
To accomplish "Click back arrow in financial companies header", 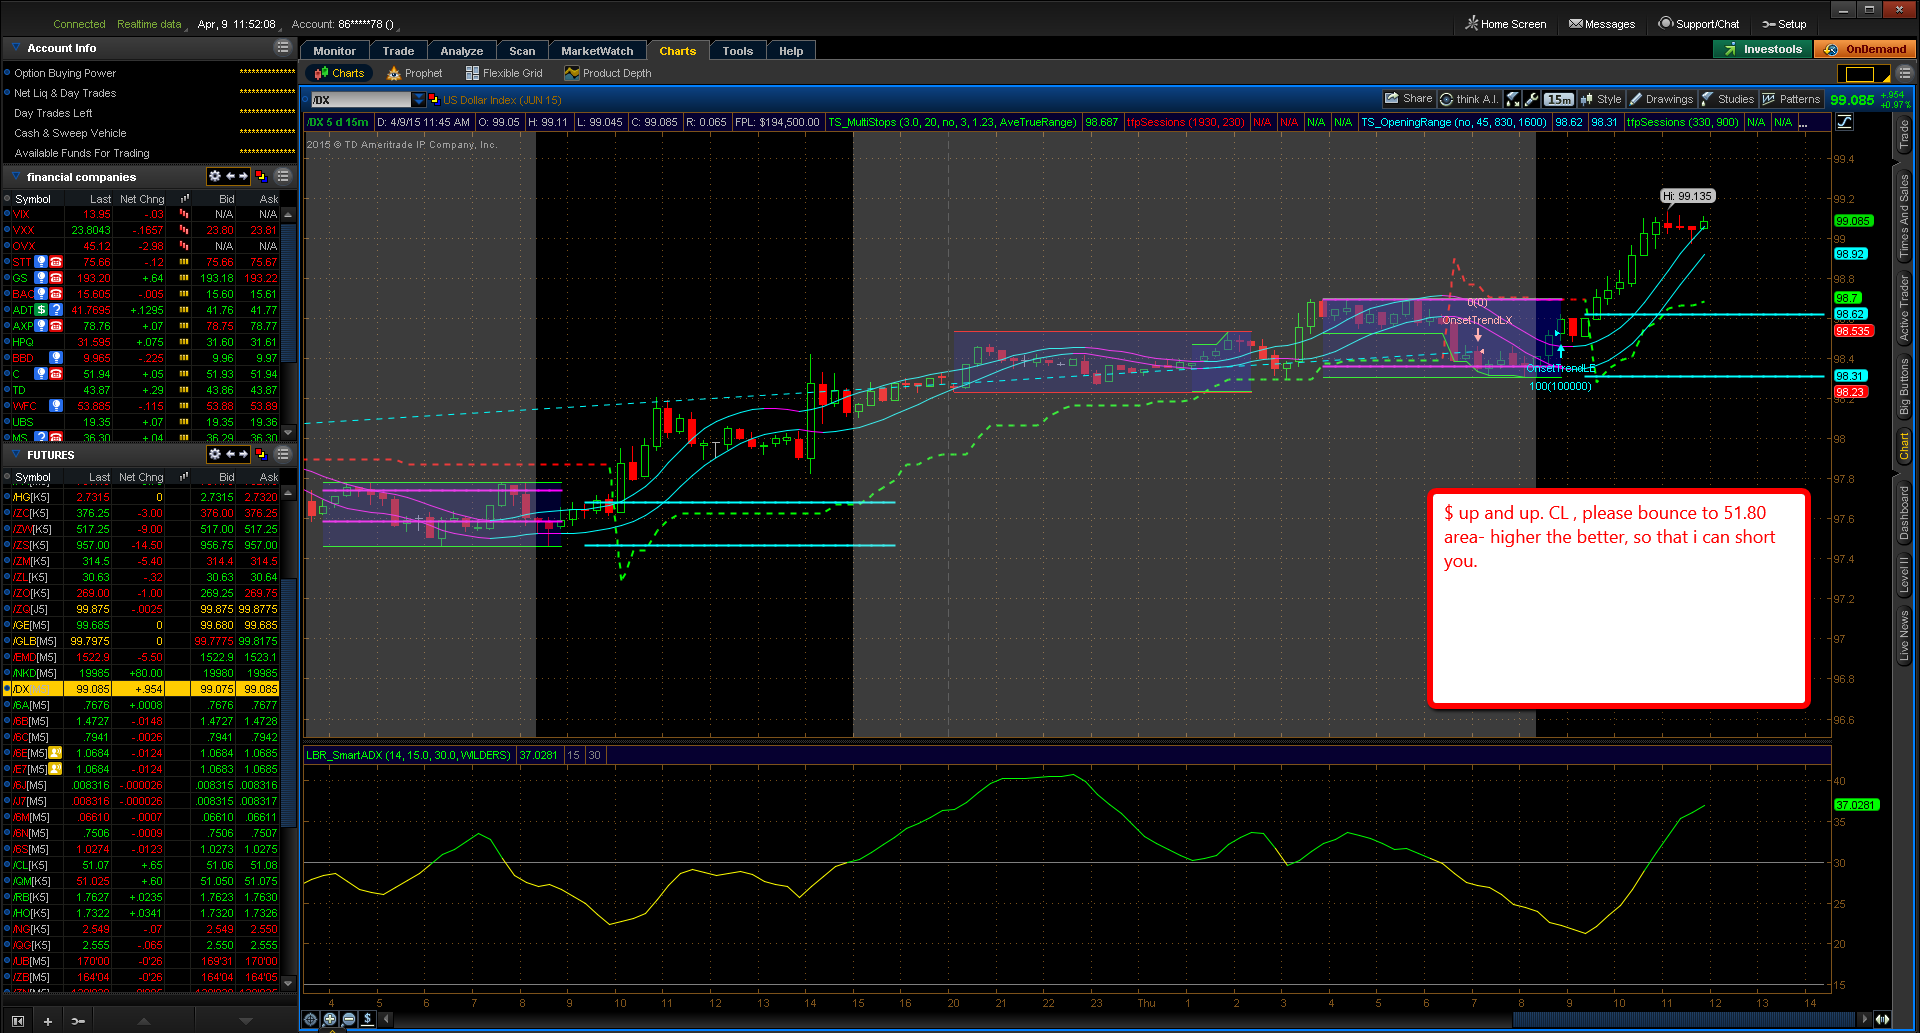I will pyautogui.click(x=230, y=176).
